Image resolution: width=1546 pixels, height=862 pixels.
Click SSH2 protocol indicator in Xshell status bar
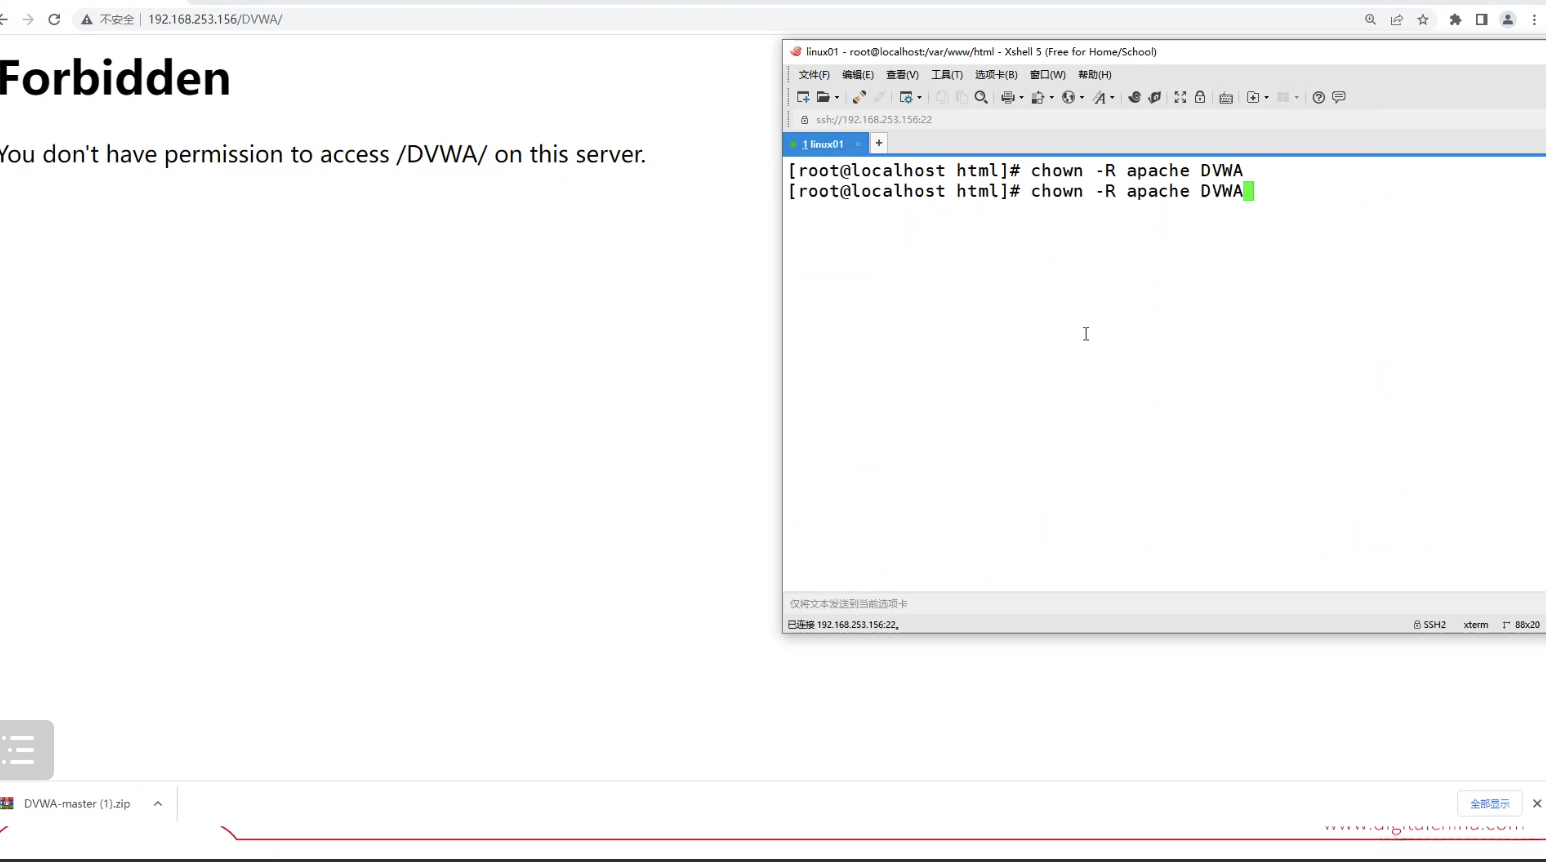click(1430, 625)
